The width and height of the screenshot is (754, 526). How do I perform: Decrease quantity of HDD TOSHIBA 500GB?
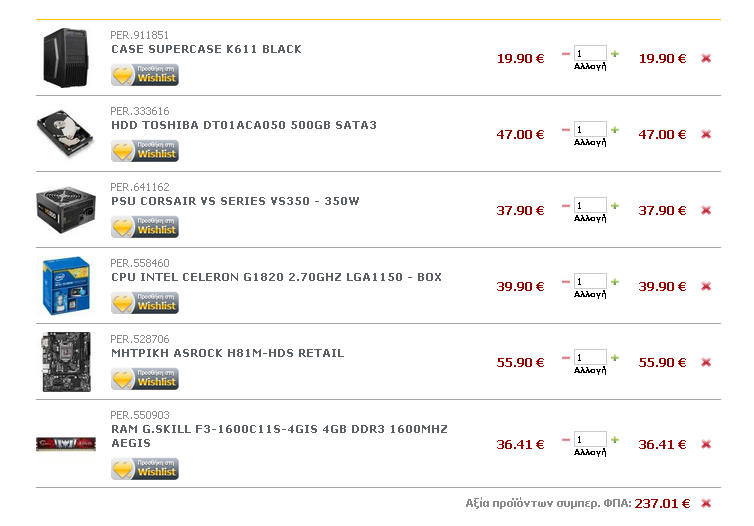(566, 130)
